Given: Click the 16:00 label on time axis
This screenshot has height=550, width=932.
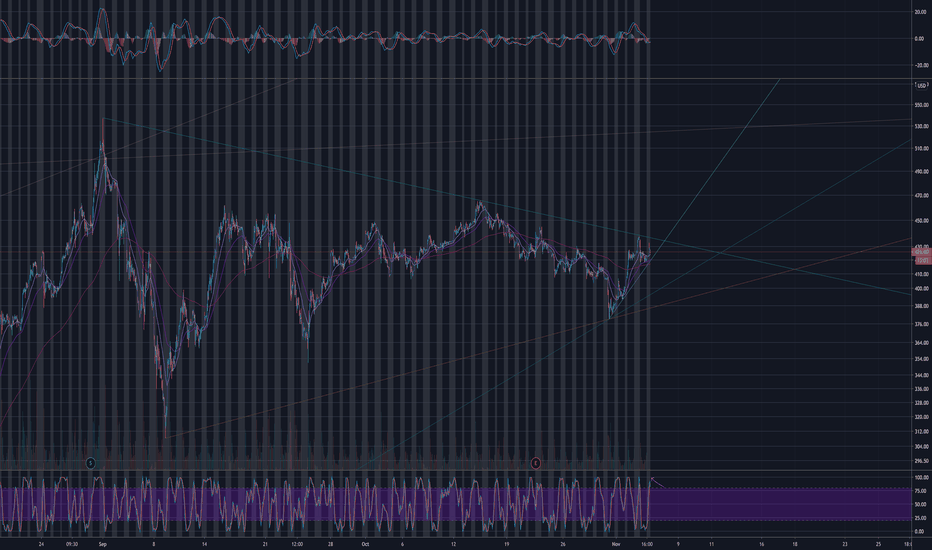Looking at the screenshot, I should click(x=647, y=544).
